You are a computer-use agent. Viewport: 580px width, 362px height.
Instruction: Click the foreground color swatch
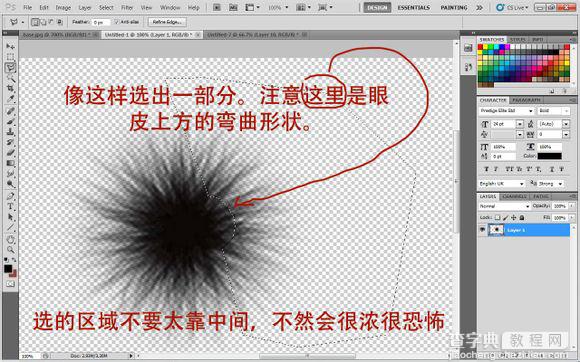(x=8, y=268)
